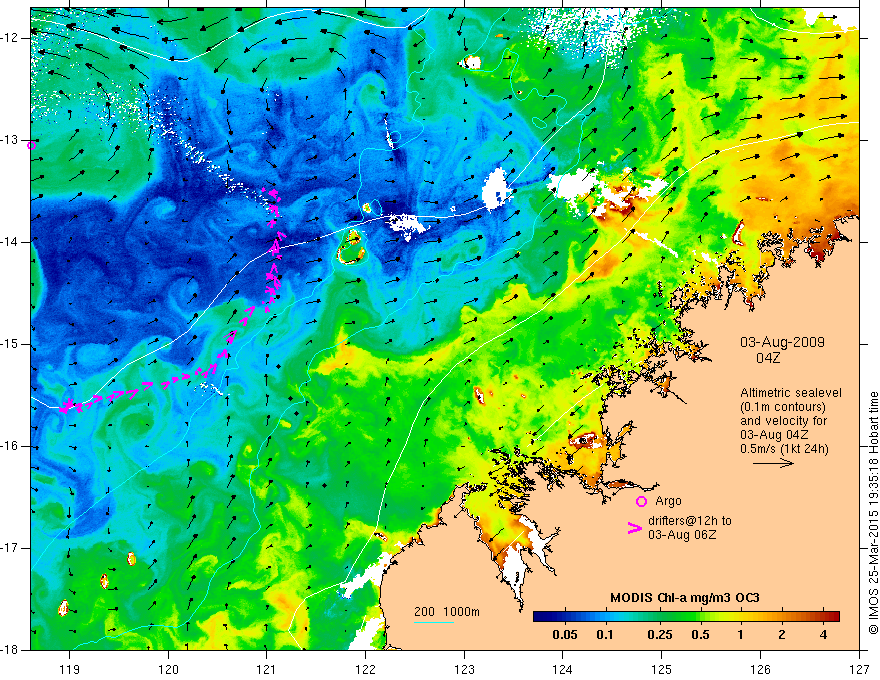The height and width of the screenshot is (680, 880).
Task: Click the 'Argo' legend label
Action: (668, 501)
